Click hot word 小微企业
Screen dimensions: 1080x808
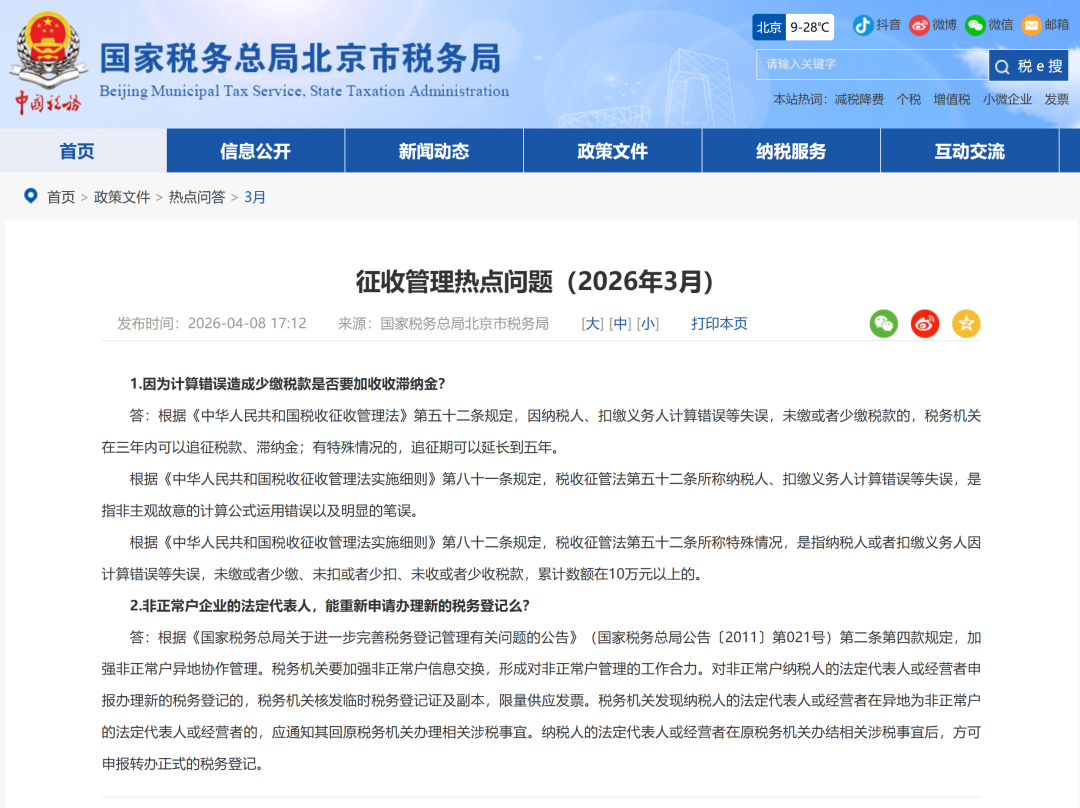1007,99
